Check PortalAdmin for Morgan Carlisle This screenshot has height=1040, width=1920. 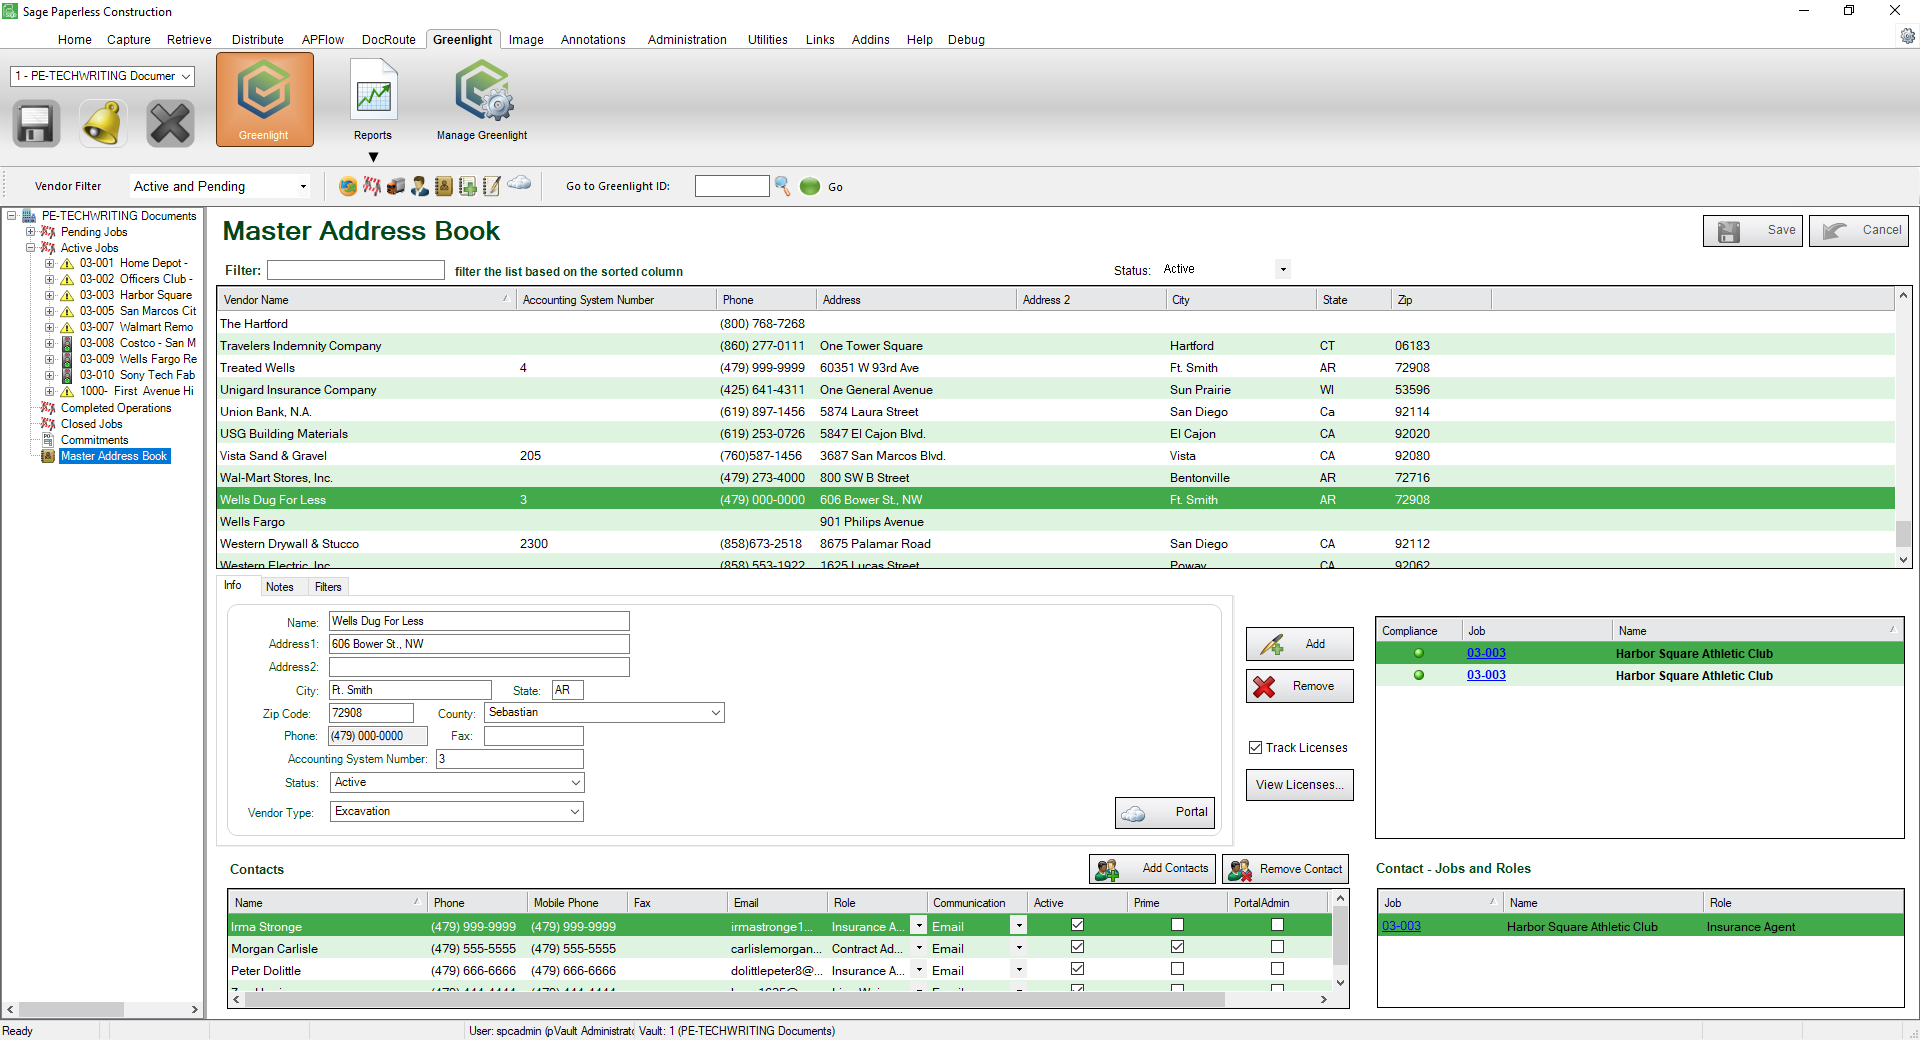[x=1277, y=947]
